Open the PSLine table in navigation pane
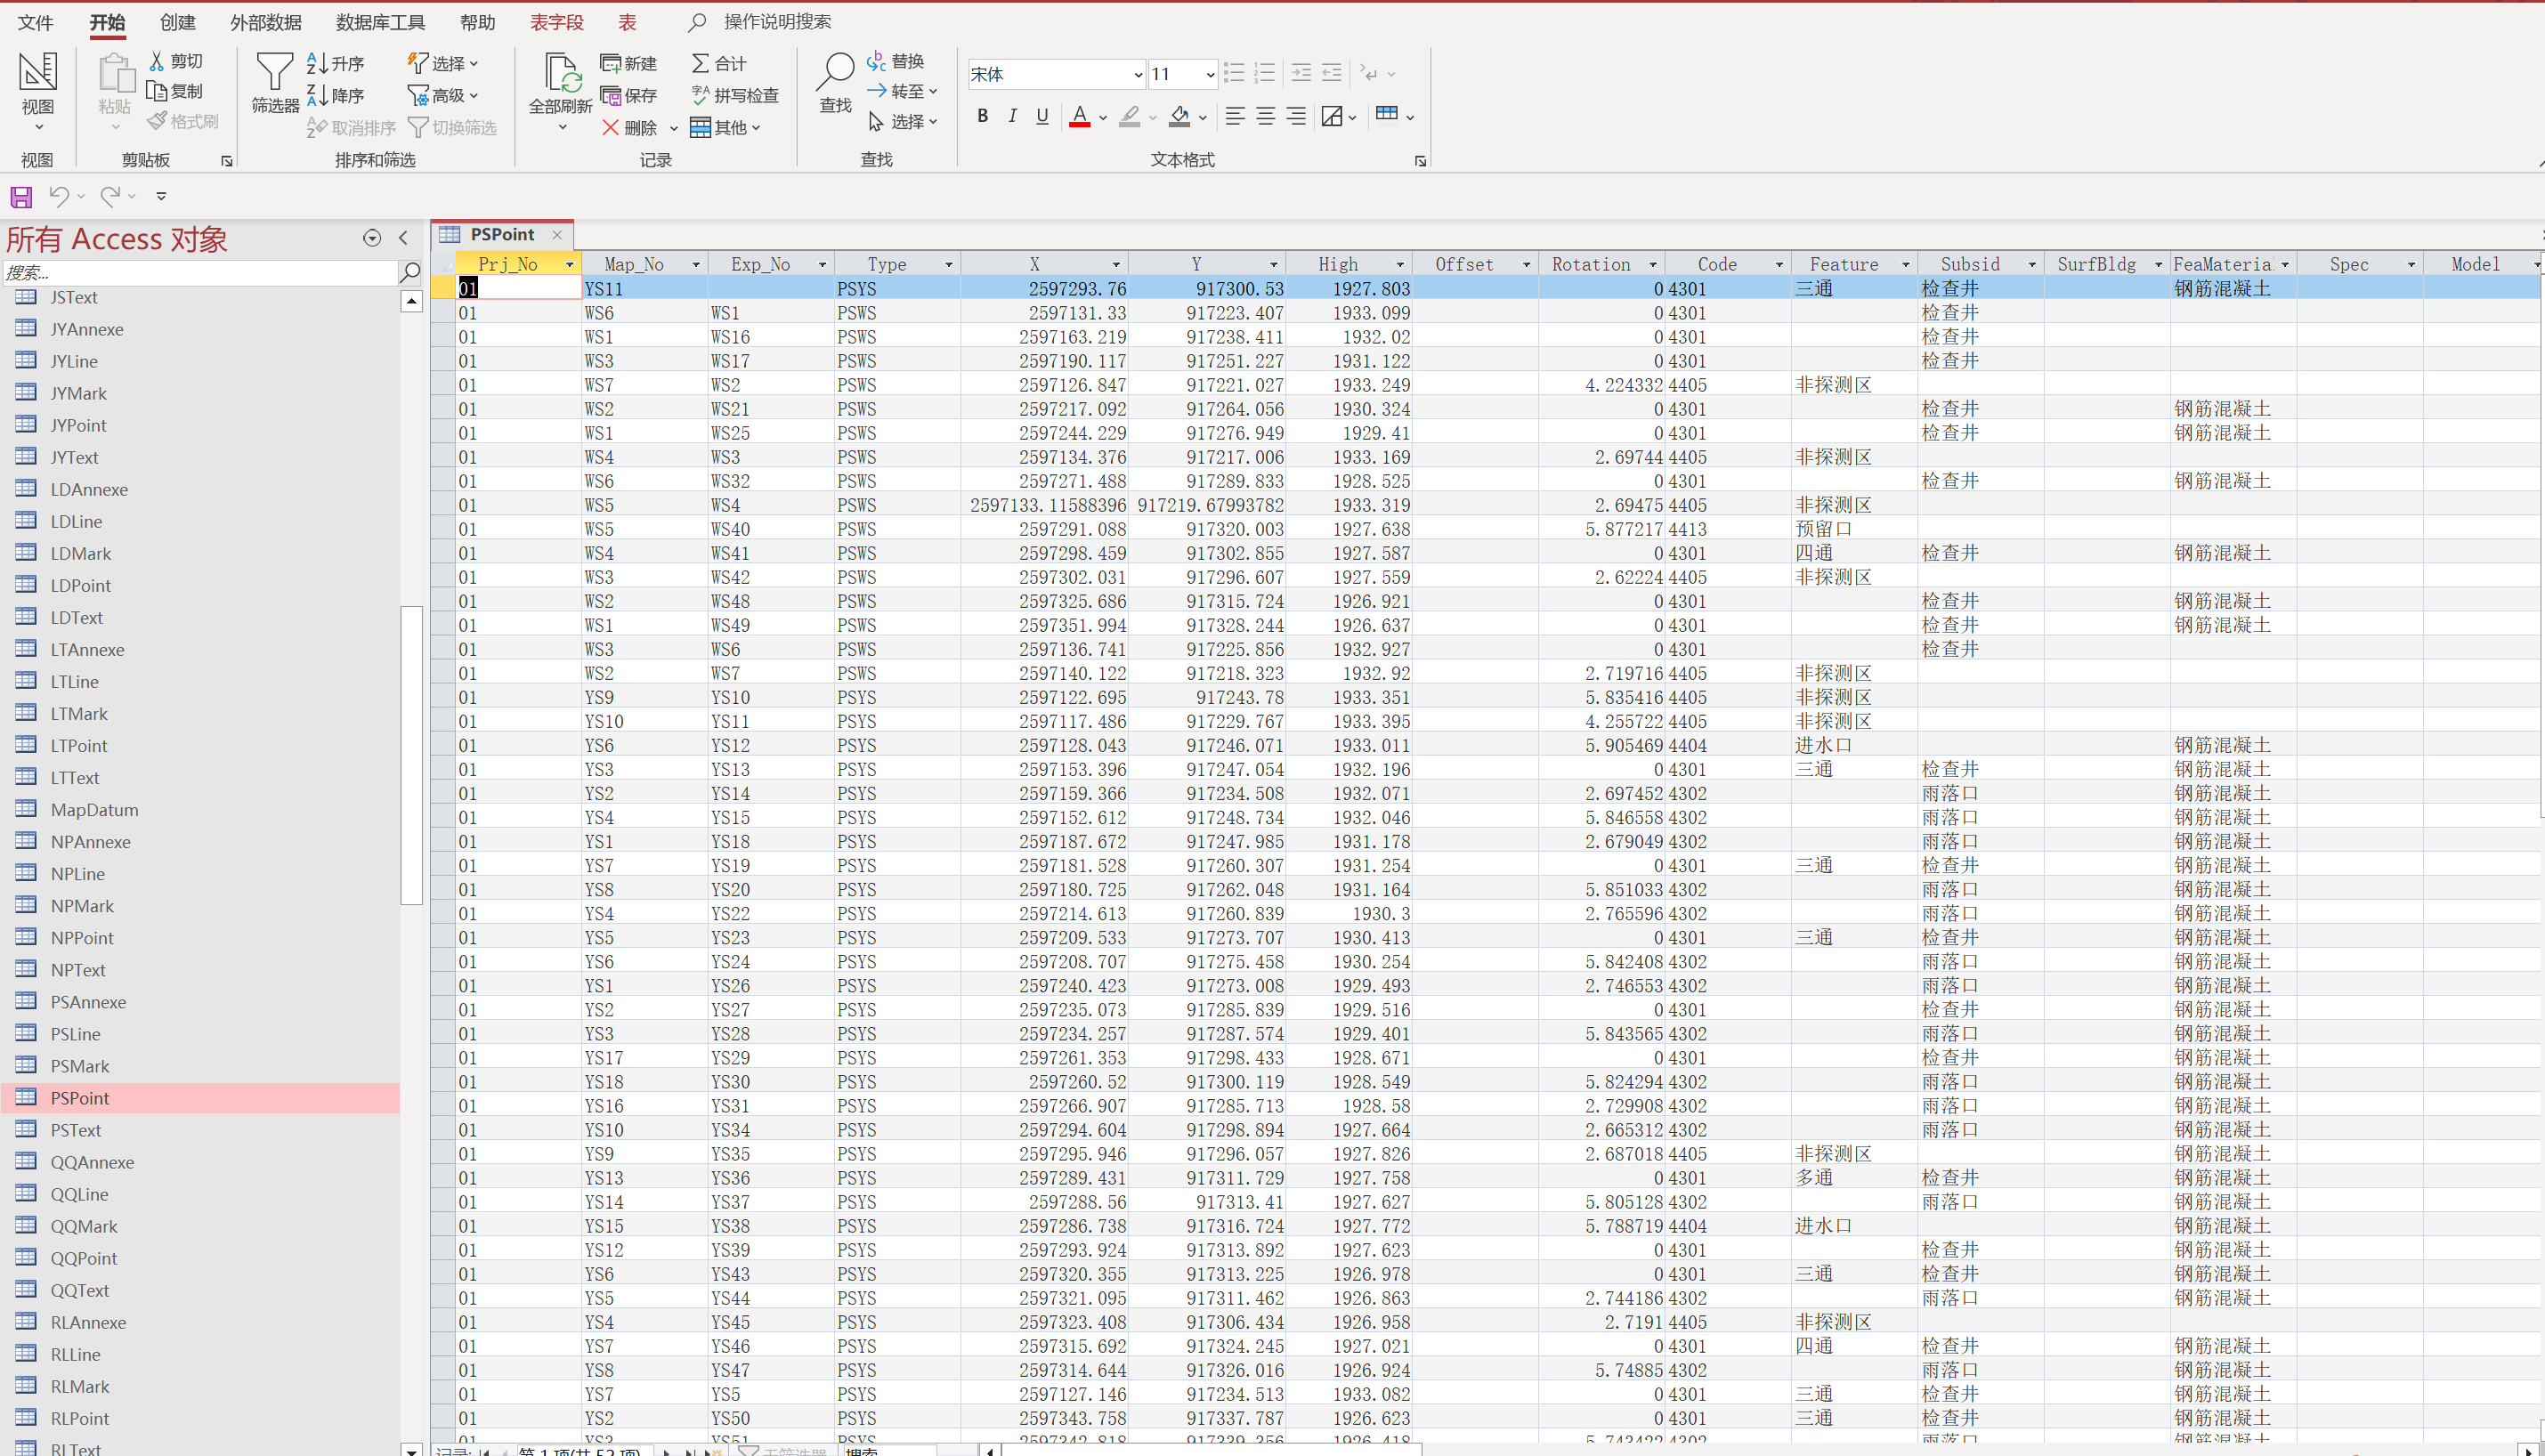This screenshot has width=2545, height=1456. click(76, 1034)
